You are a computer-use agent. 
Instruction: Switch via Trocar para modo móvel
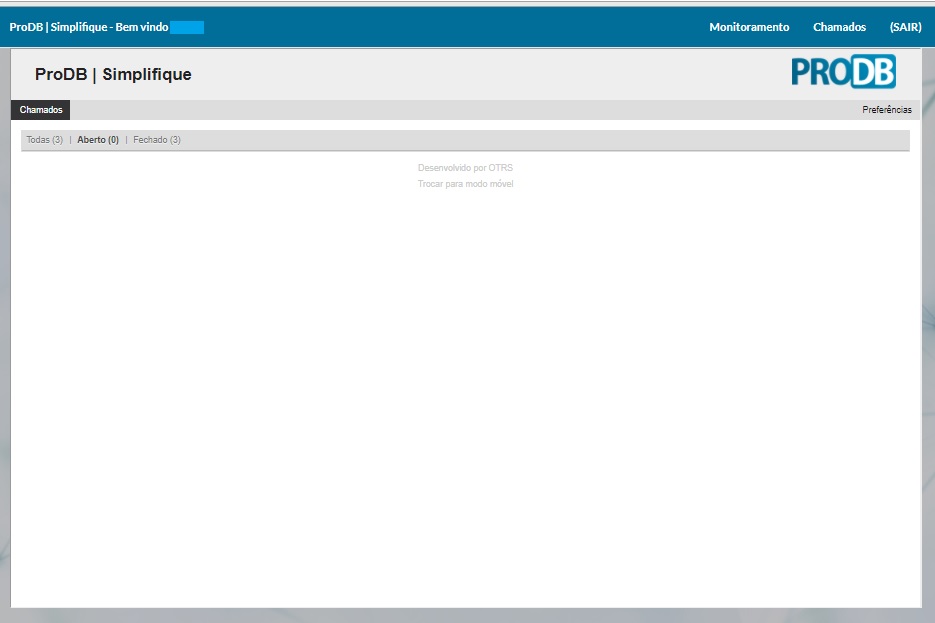(x=465, y=184)
